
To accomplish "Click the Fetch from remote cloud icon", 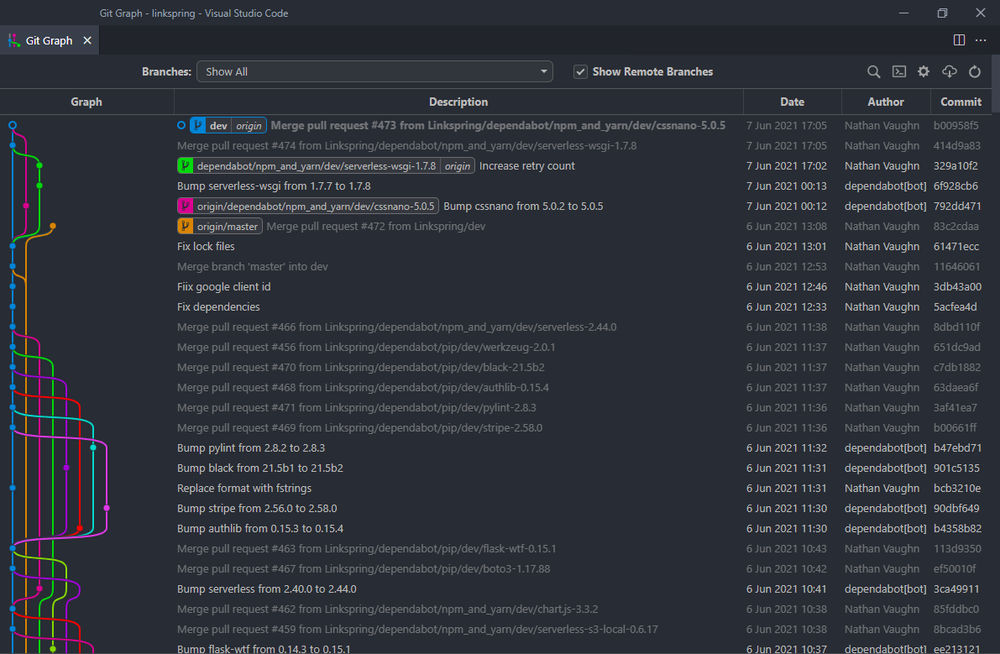I will [950, 71].
